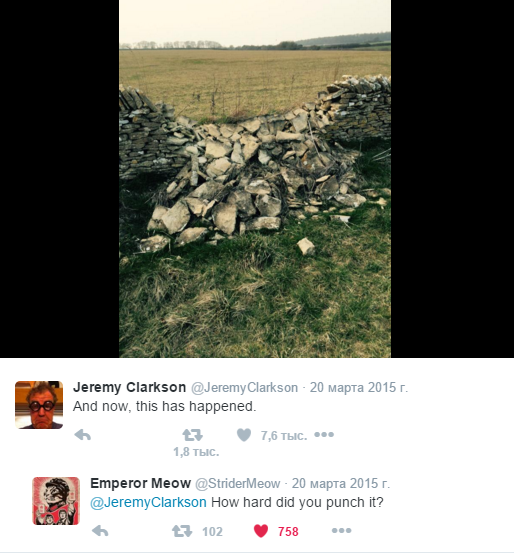Open the @JeremyClarkson handle beside the name
Viewport: 514px width, 554px height.
coord(244,388)
